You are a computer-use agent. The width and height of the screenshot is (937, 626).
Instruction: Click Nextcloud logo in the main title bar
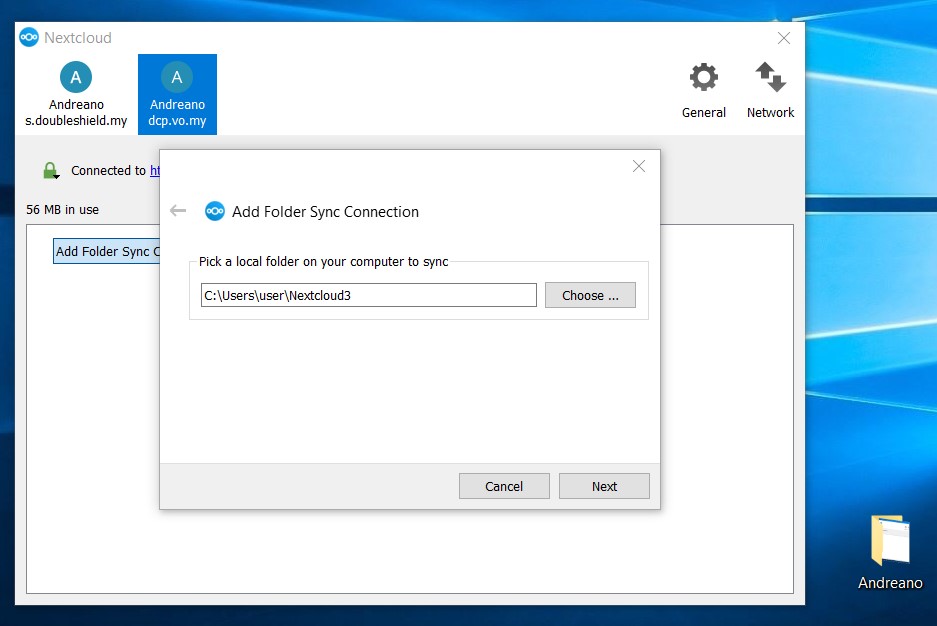29,38
